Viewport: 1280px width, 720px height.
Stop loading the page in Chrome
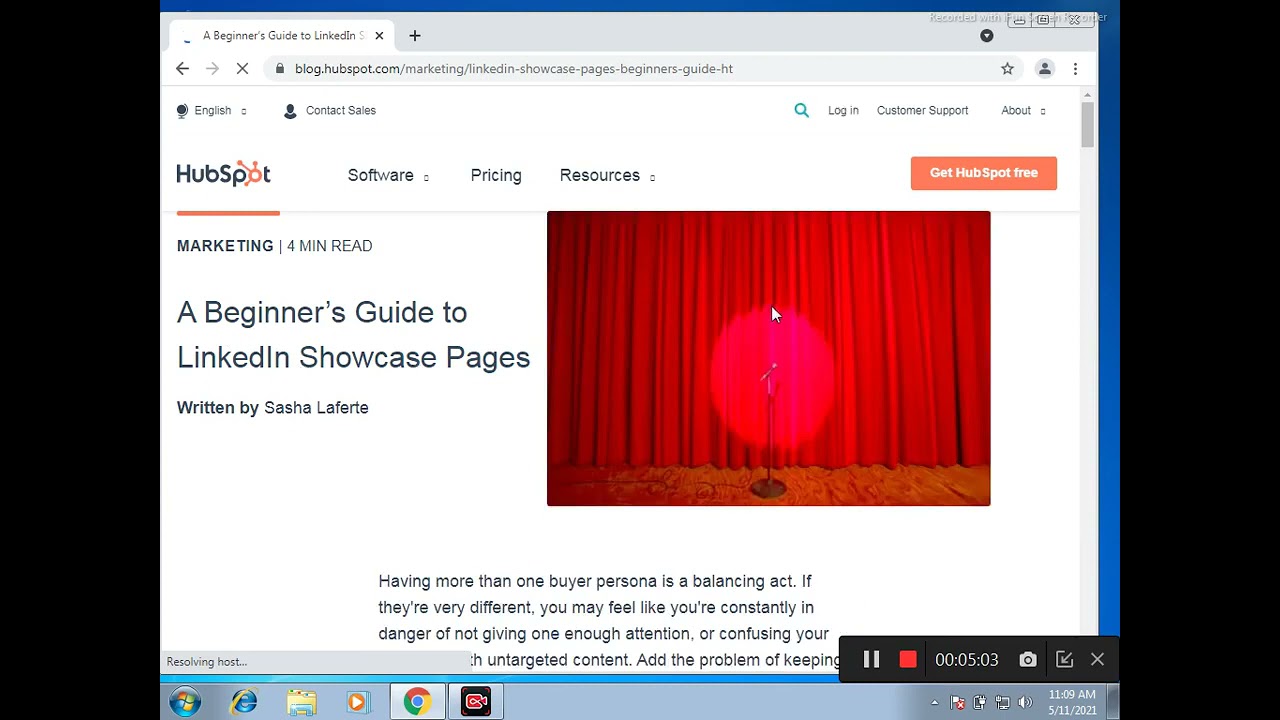tap(242, 69)
